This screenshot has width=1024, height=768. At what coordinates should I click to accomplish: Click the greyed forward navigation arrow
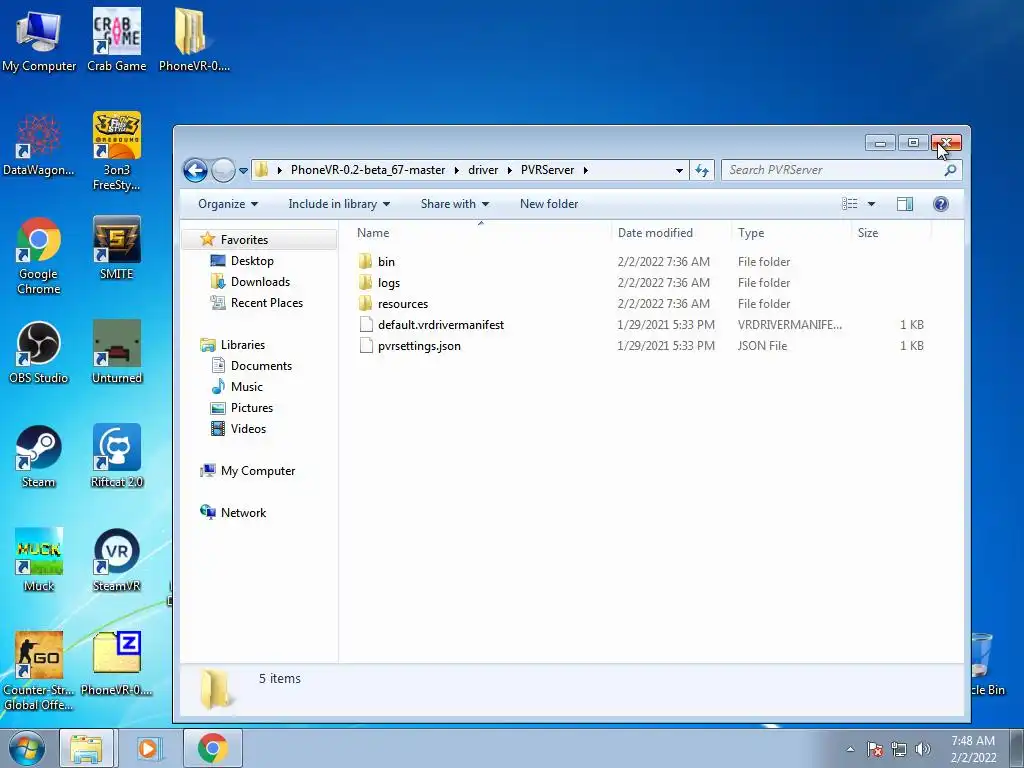pos(223,170)
